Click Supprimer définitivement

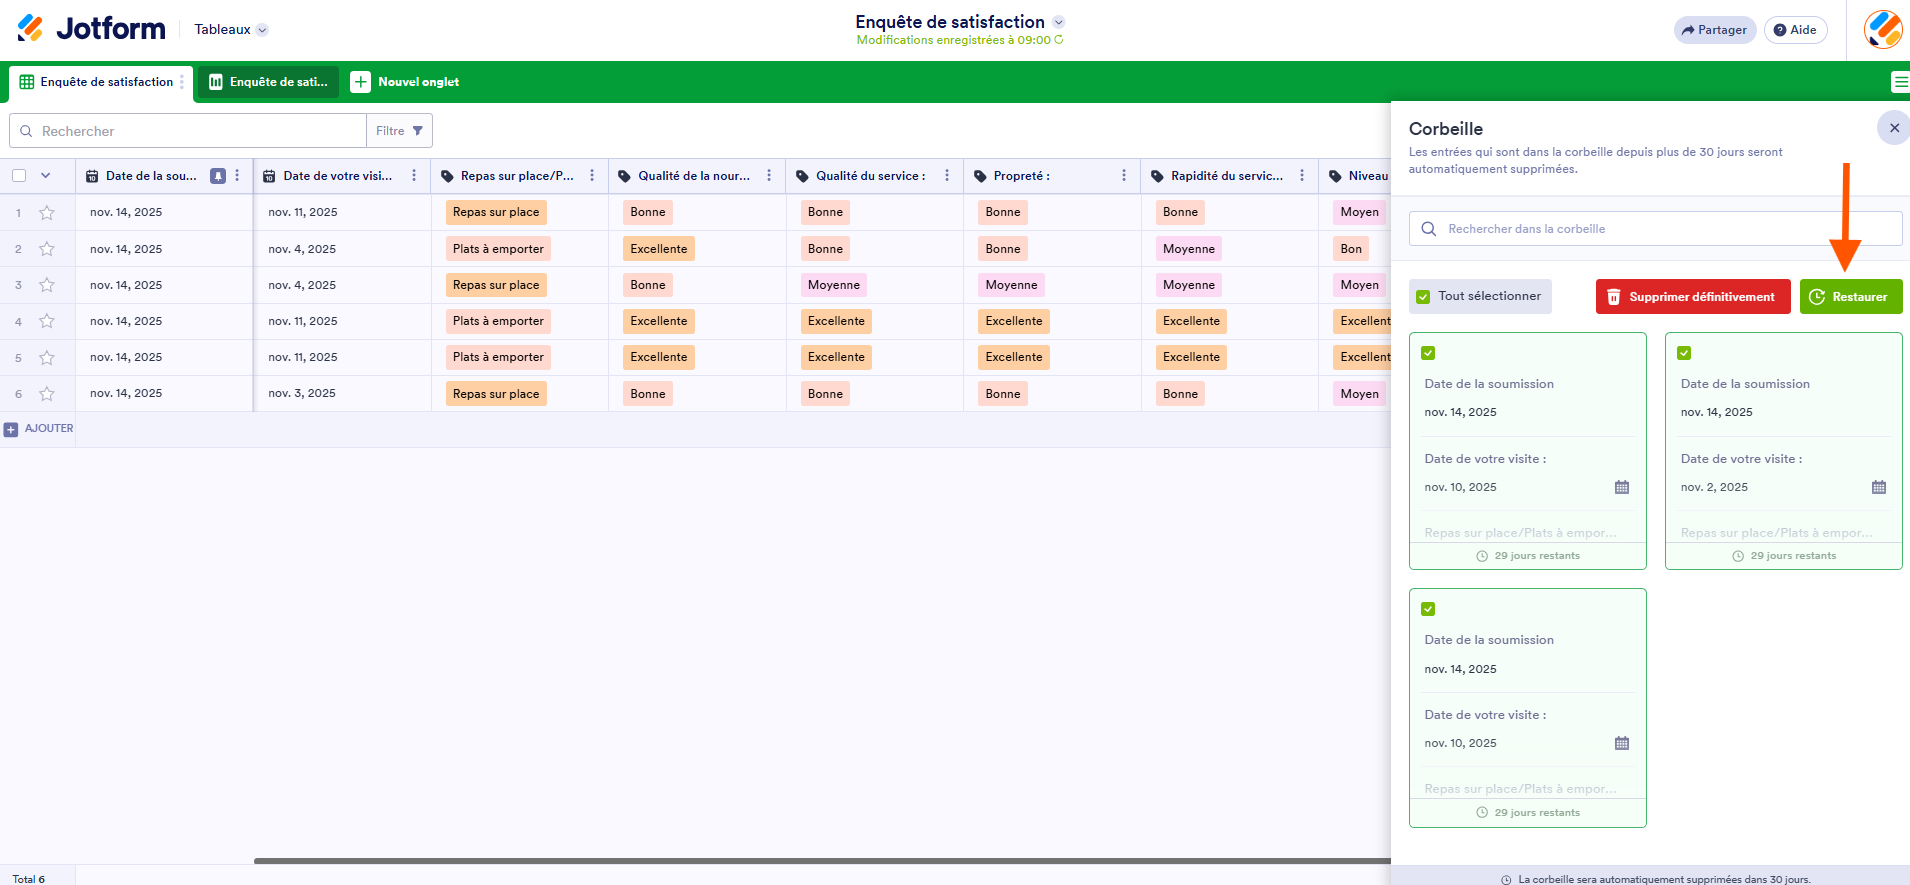click(1693, 297)
